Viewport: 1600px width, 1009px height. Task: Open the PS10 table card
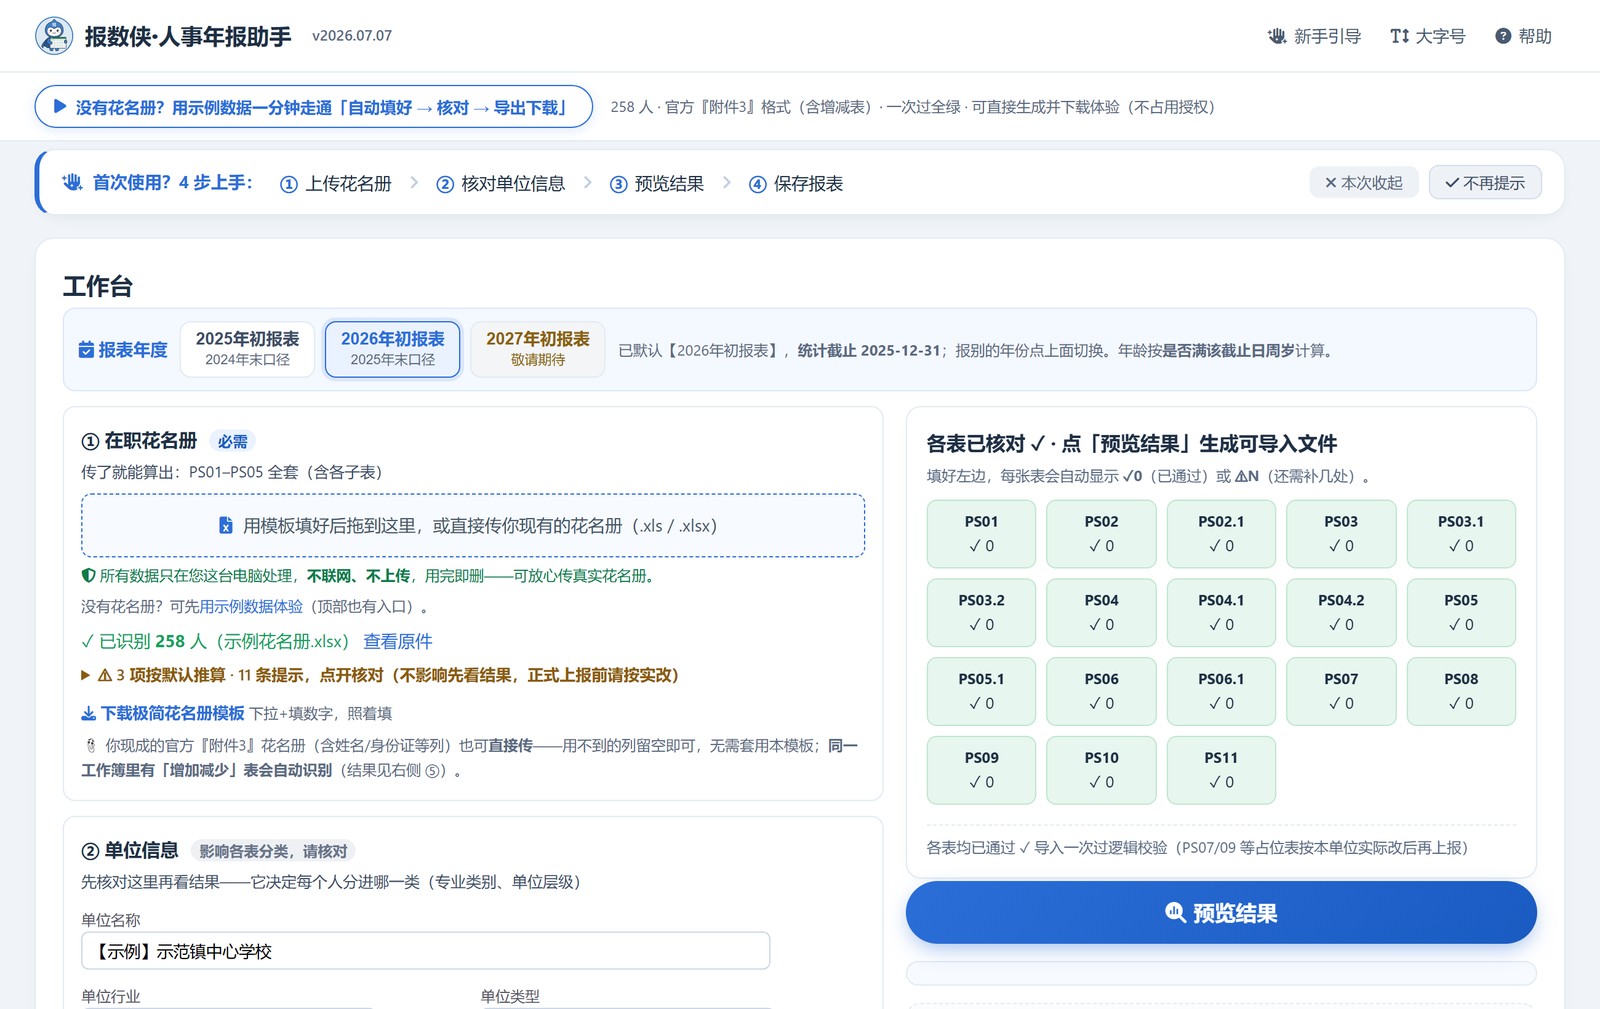(1101, 770)
